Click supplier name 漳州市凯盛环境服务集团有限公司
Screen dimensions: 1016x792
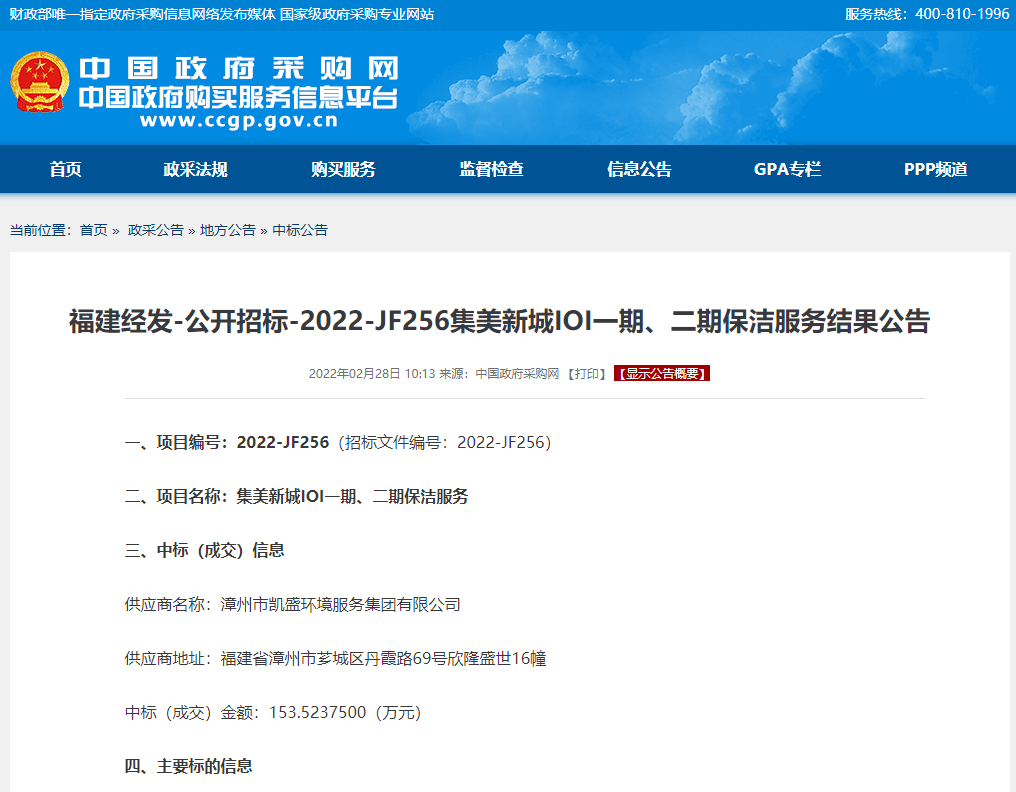click(340, 605)
